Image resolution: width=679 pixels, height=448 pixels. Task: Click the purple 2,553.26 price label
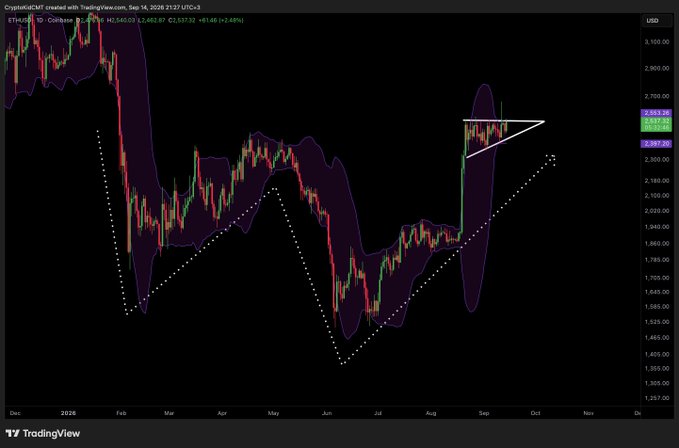point(656,113)
